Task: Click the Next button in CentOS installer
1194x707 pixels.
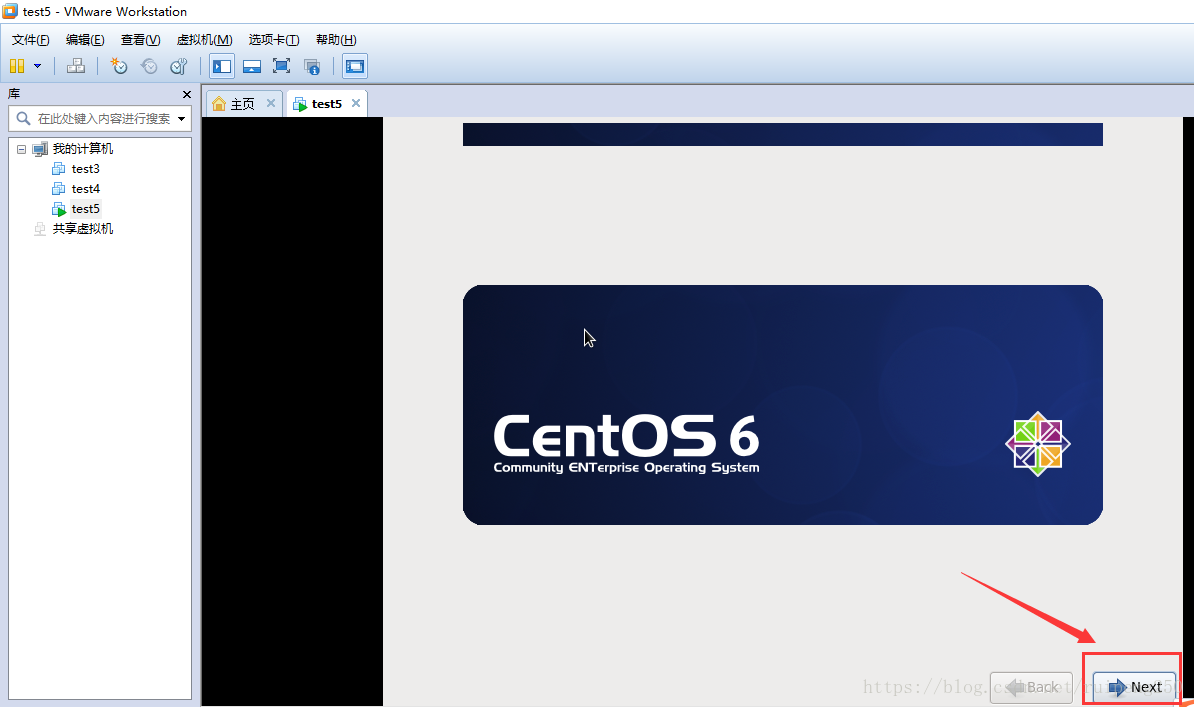Action: [x=1134, y=687]
